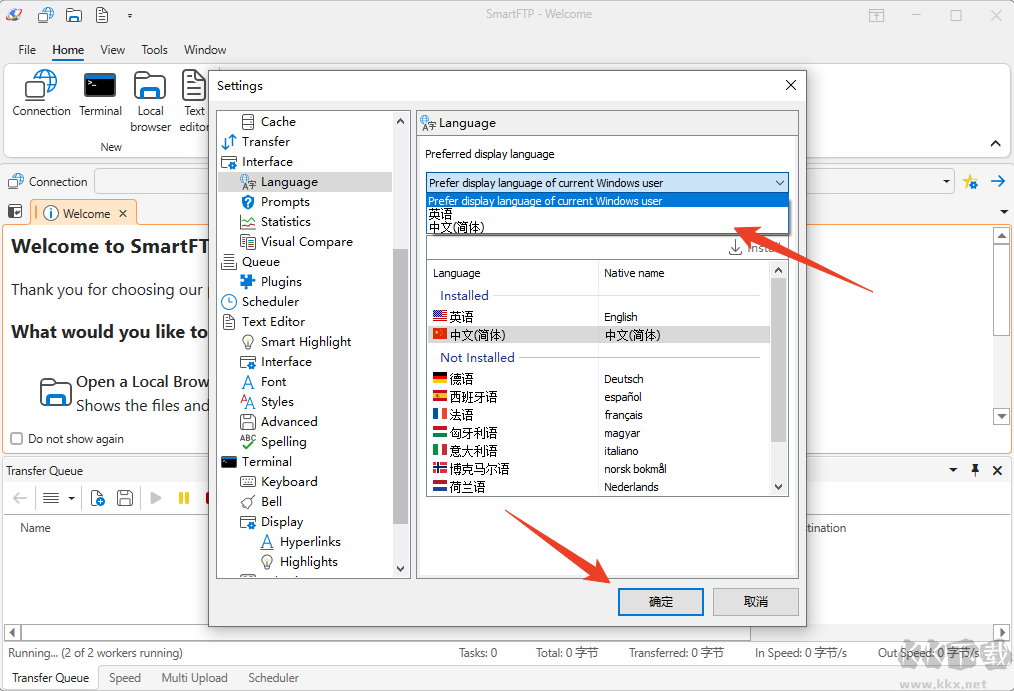The image size is (1014, 691).
Task: Open the Transfer Queue panel options dropdown
Action: (x=953, y=470)
